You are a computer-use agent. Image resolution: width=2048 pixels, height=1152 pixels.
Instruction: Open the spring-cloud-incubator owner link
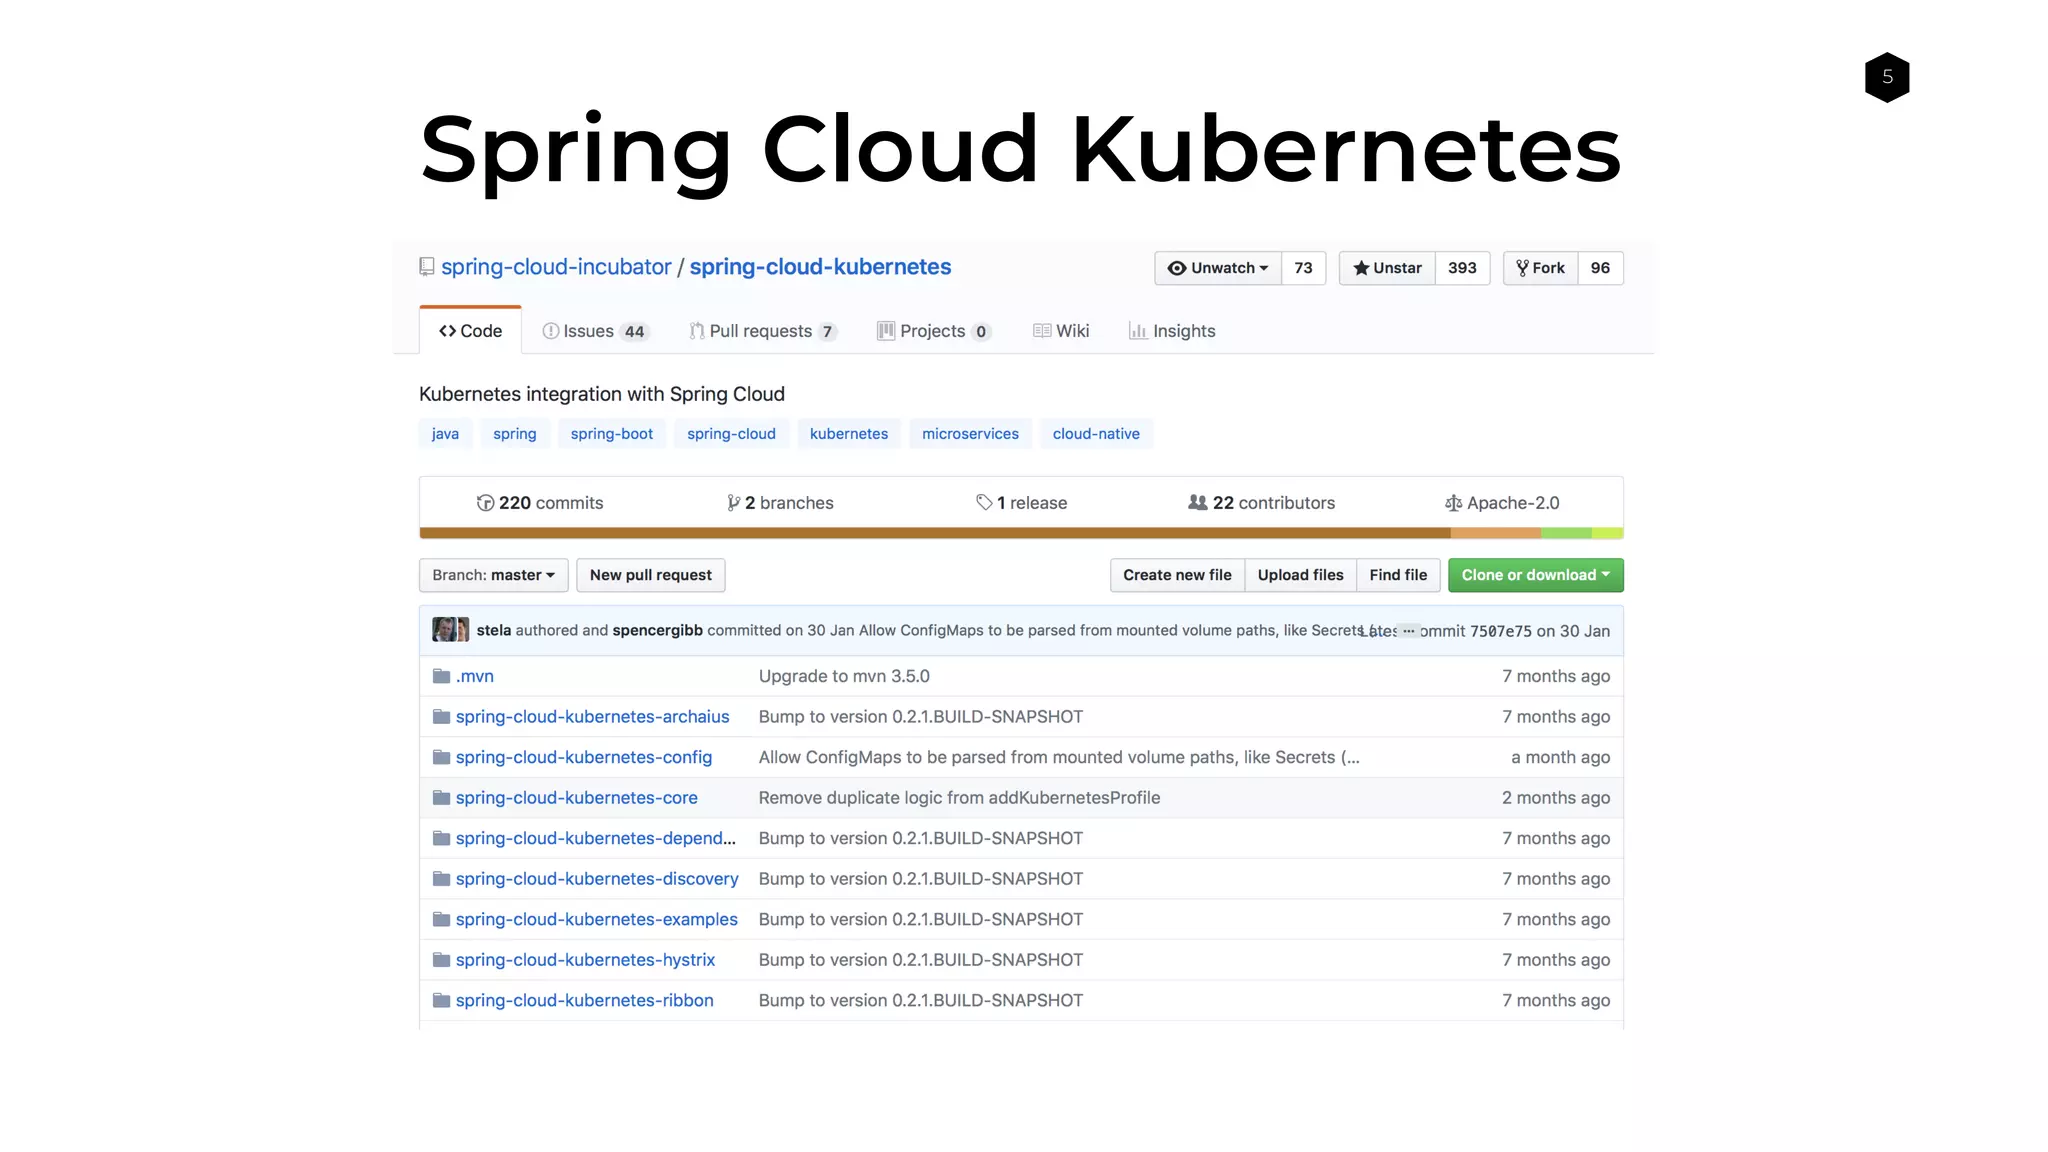coord(556,267)
